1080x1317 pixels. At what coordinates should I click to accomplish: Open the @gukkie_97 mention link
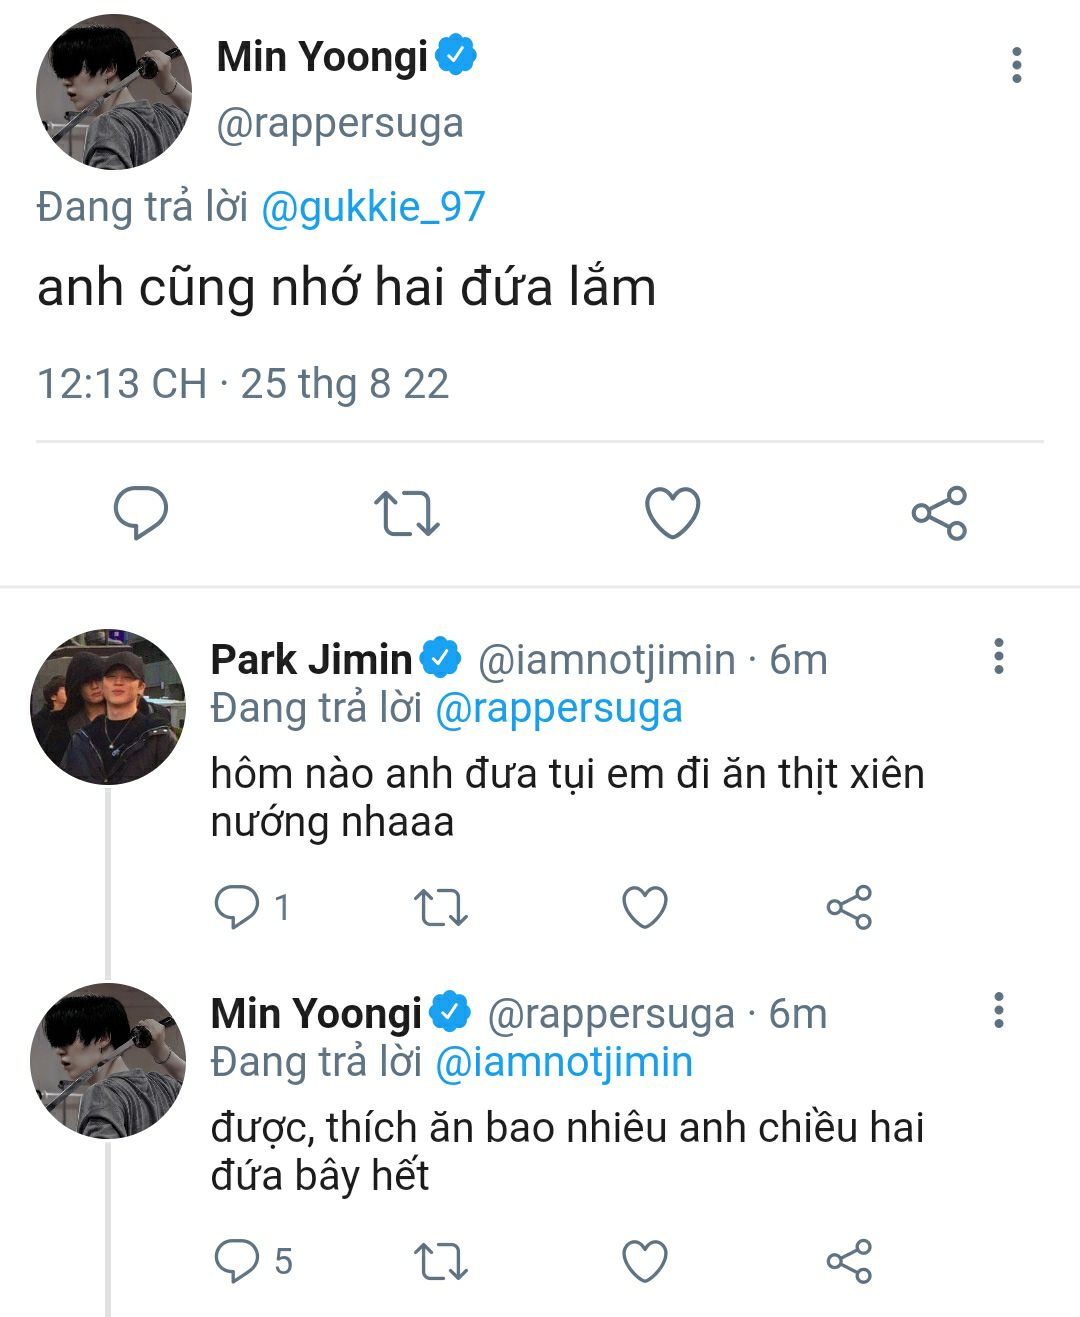(x=373, y=207)
